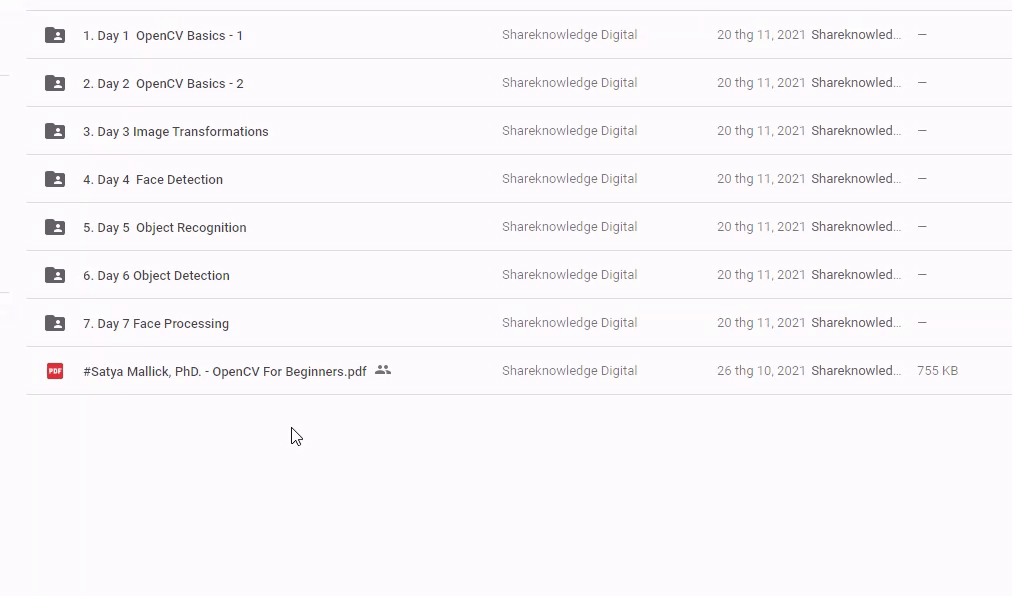Select the '4. Day 4 Face Detection' name
1012x596 pixels.
(153, 180)
